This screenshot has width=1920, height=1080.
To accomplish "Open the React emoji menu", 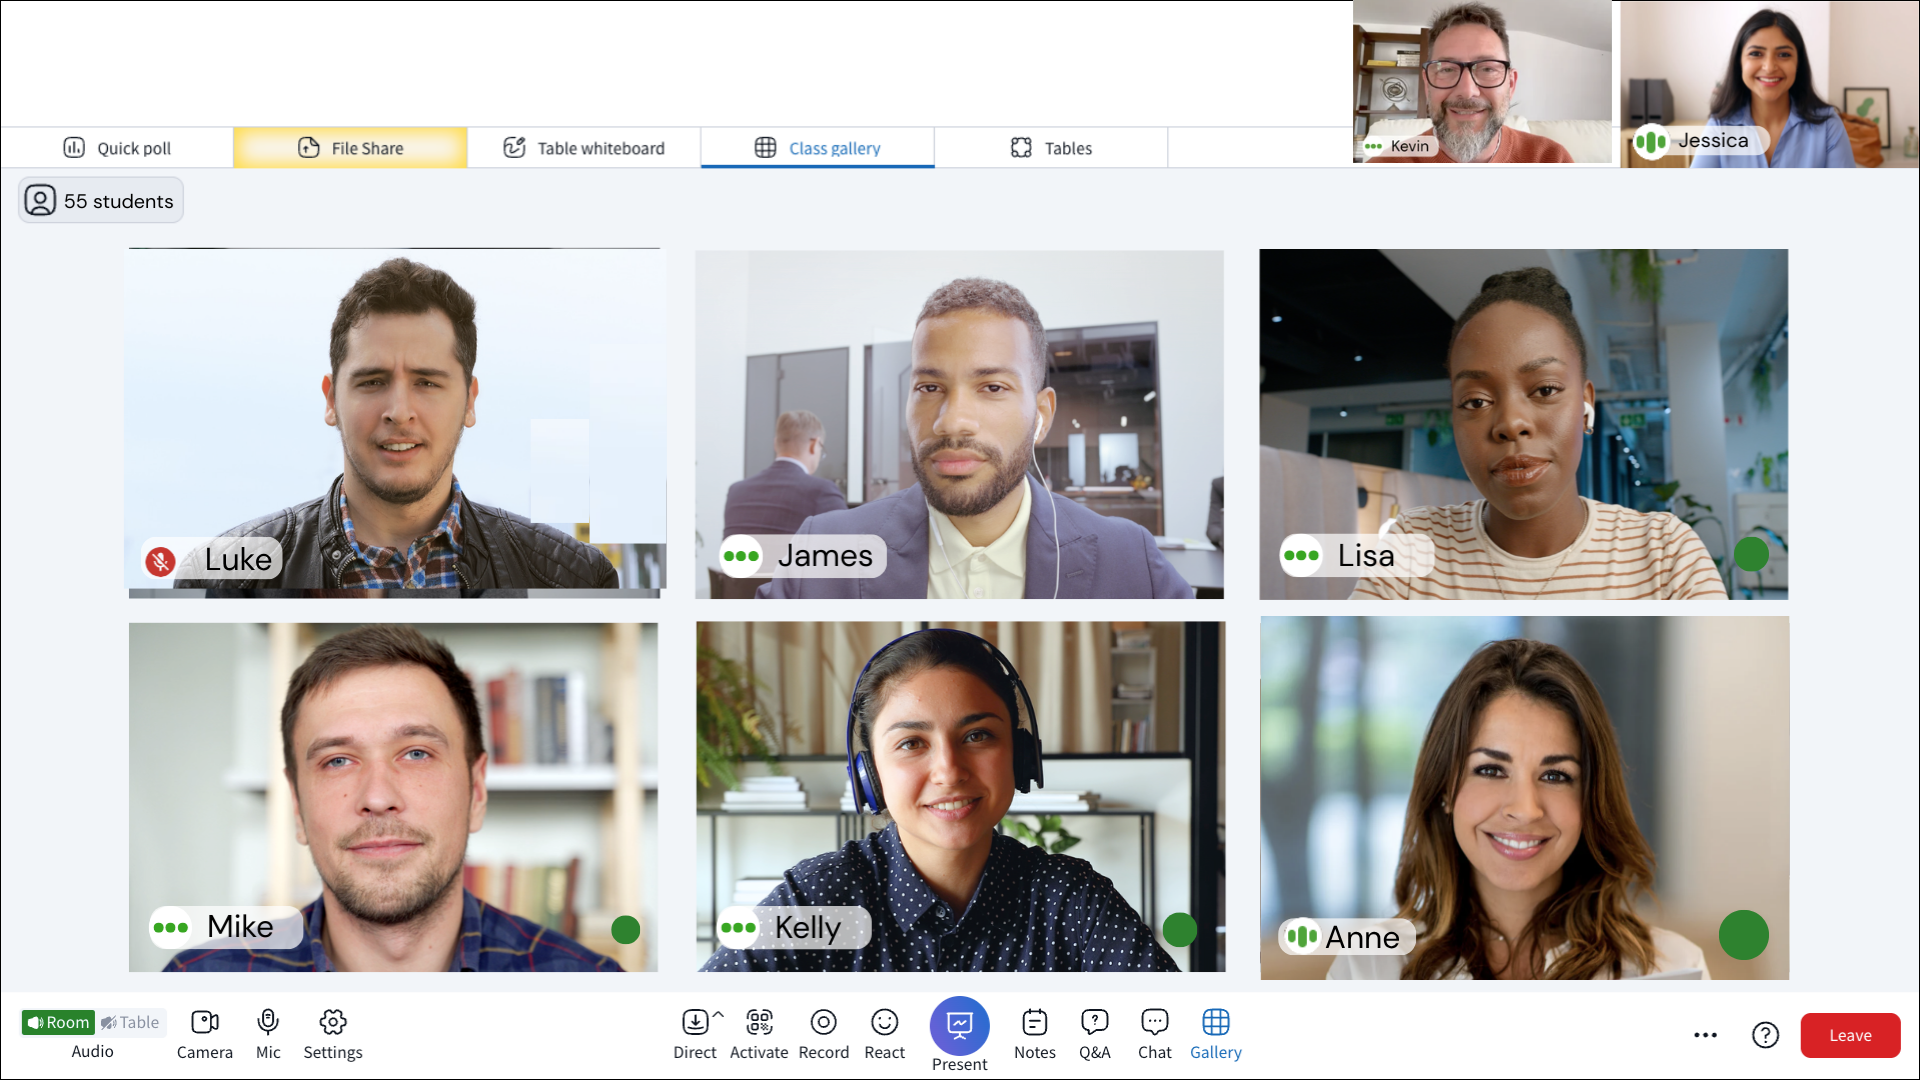I will tap(885, 1034).
